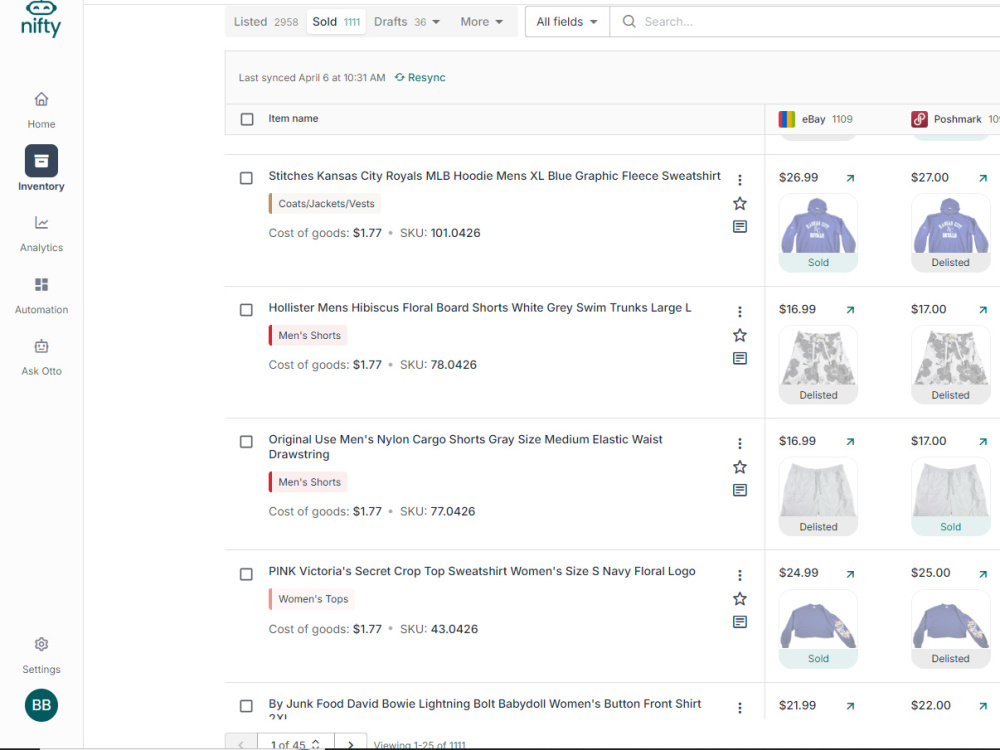This screenshot has height=750, width=1000.
Task: Star the PINK crop top sweatshirt
Action: coord(740,599)
